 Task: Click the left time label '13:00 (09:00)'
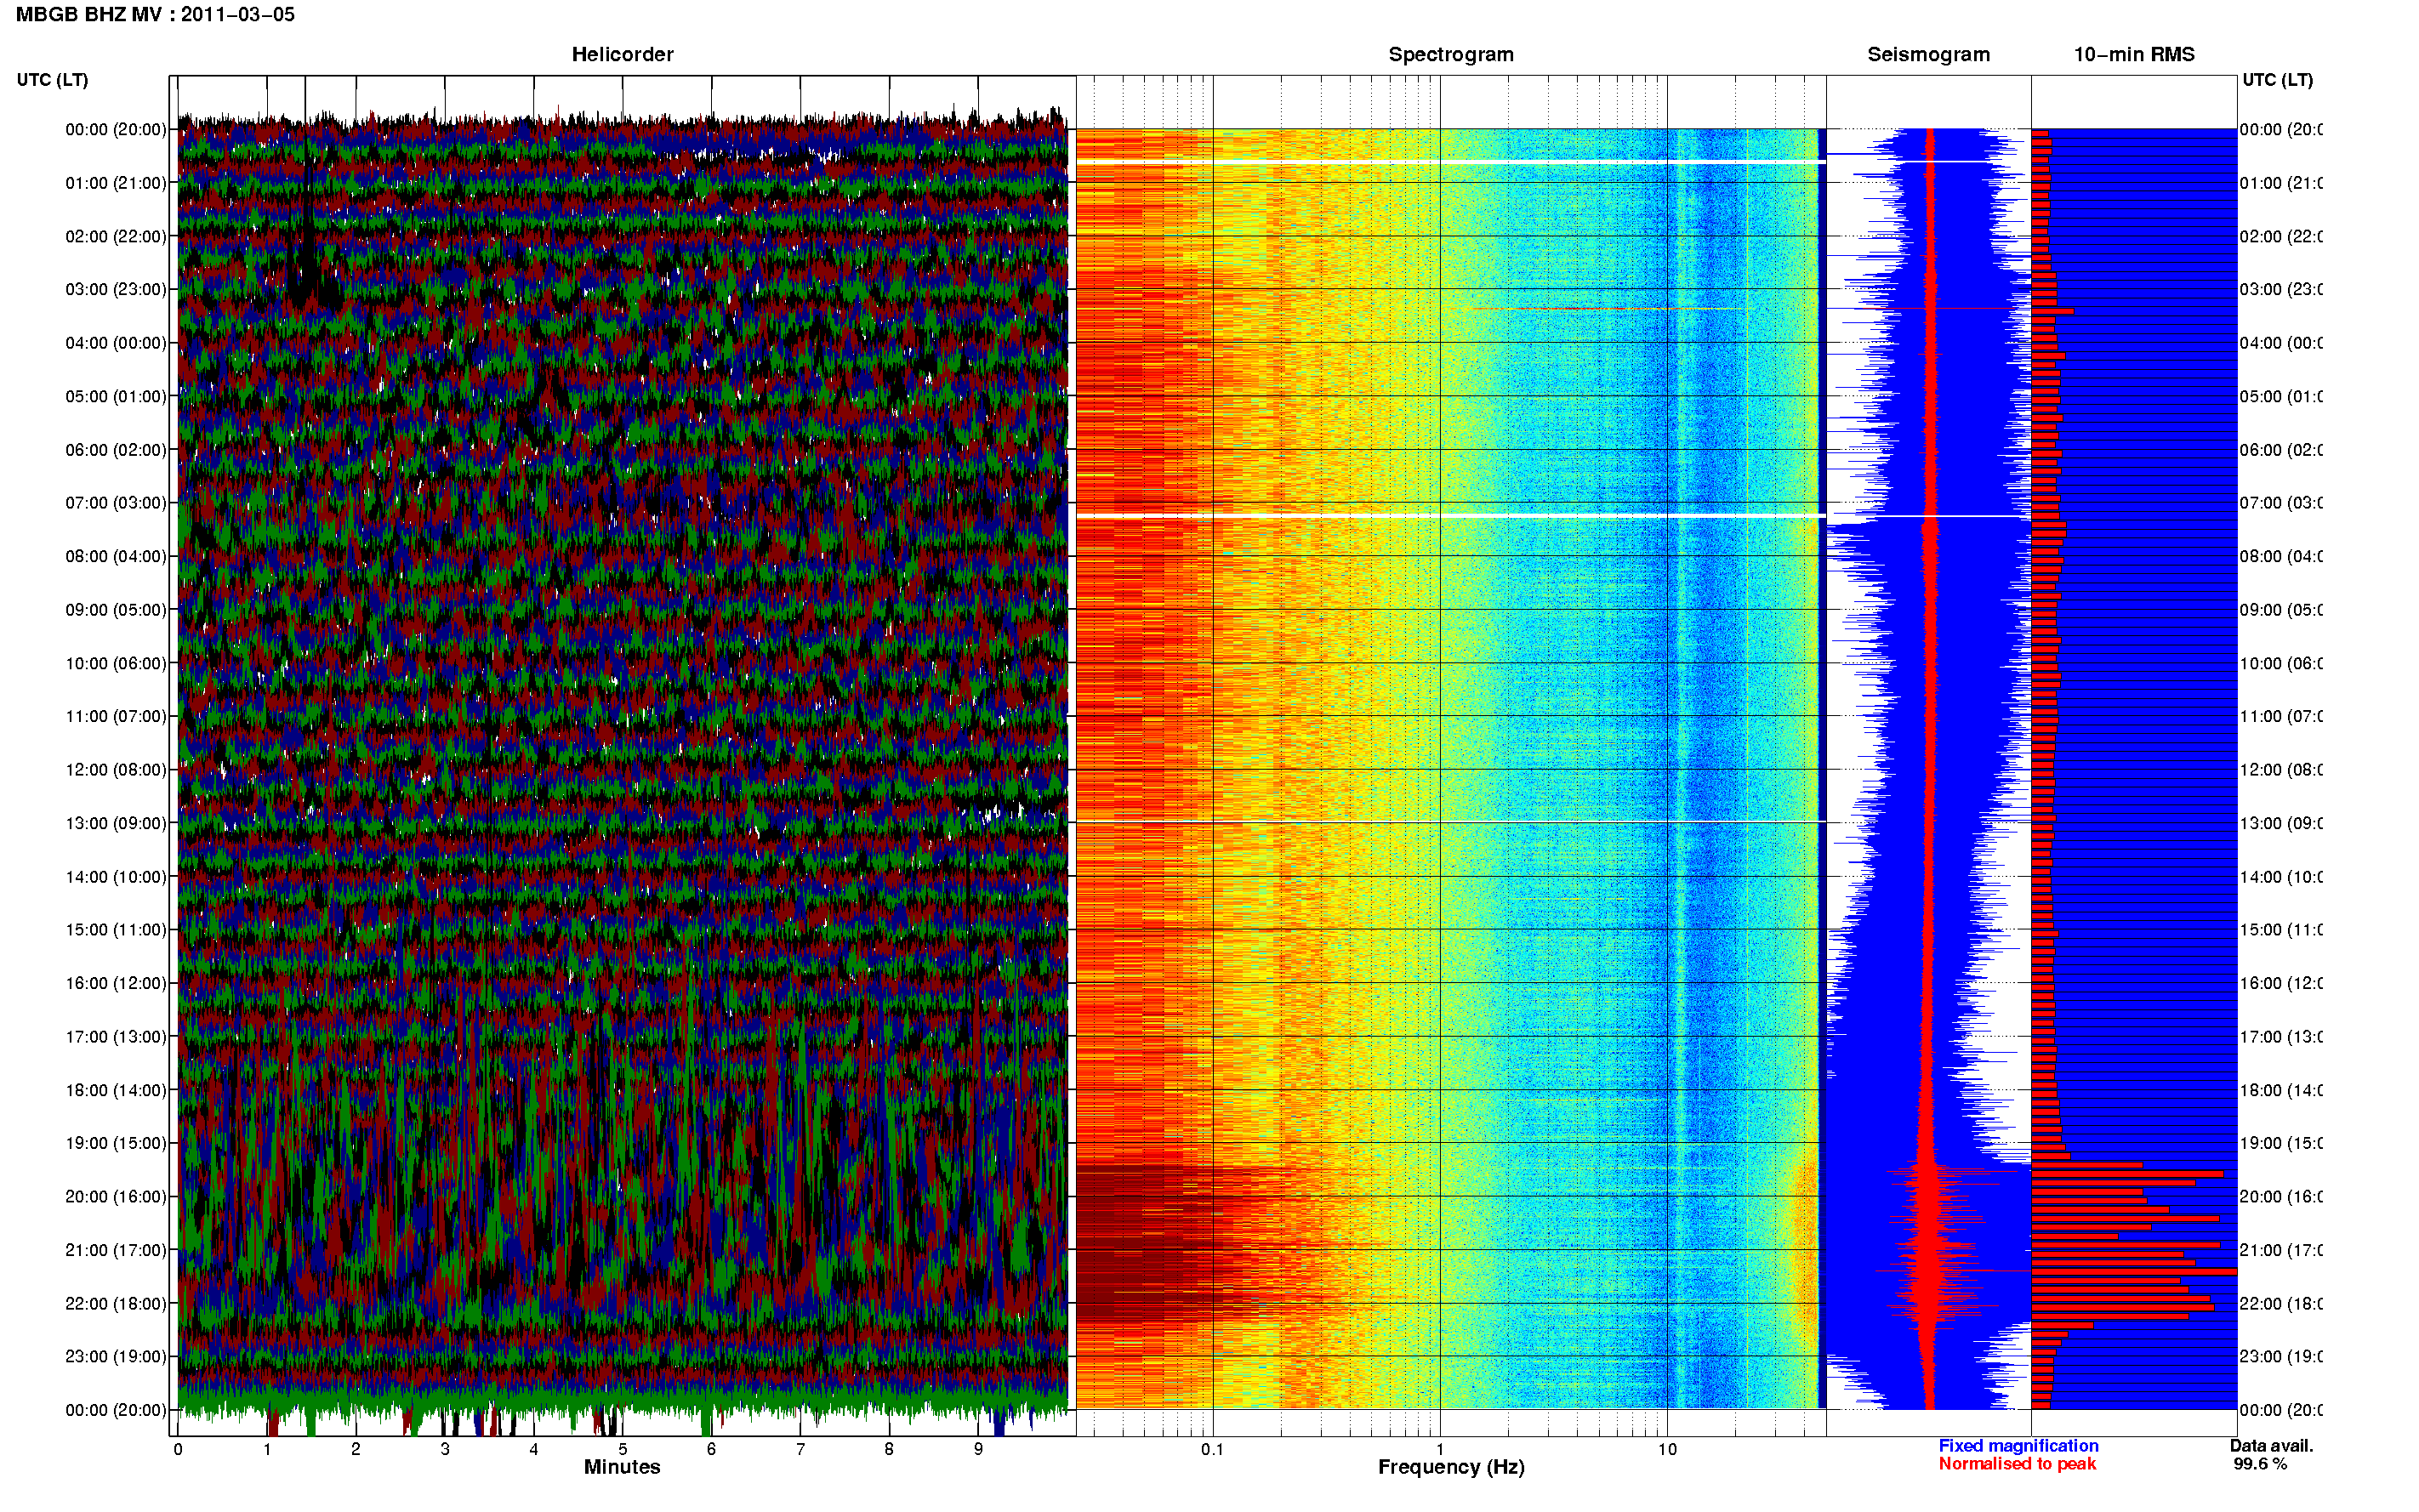(116, 823)
